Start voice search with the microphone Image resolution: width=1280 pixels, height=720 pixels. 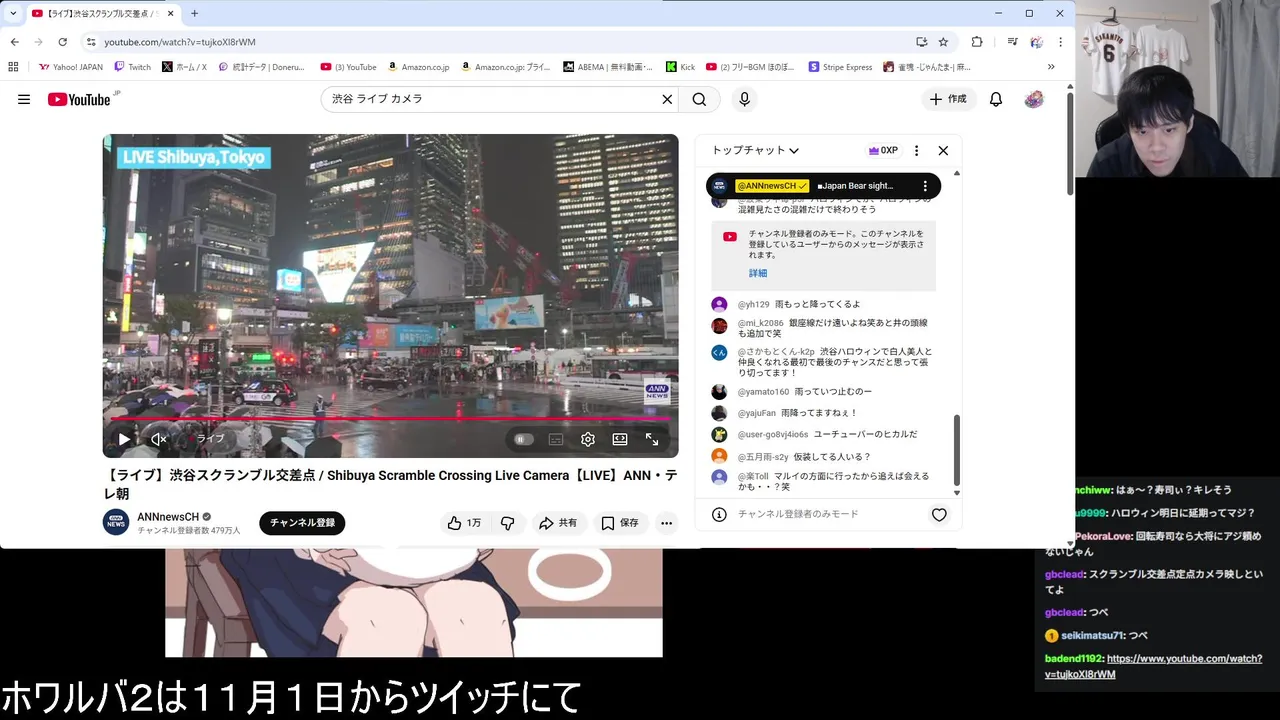(744, 99)
